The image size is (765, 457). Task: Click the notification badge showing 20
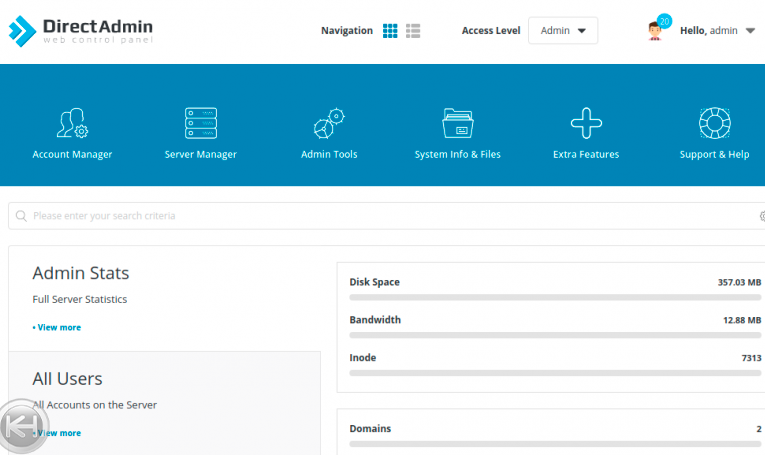665,21
